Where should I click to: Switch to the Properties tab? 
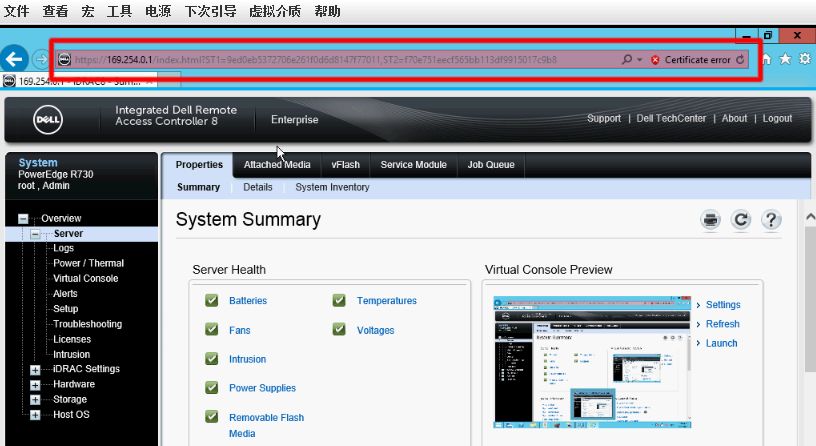199,165
